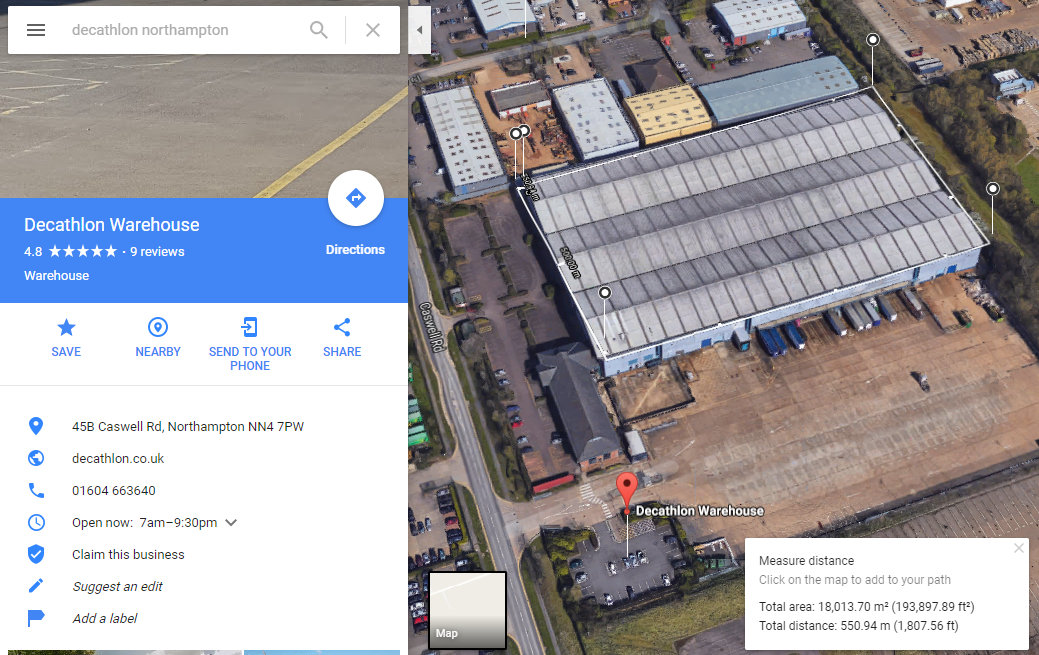Viewport: 1039px width, 655px height.
Task: Click Suggest an edit
Action: point(117,586)
